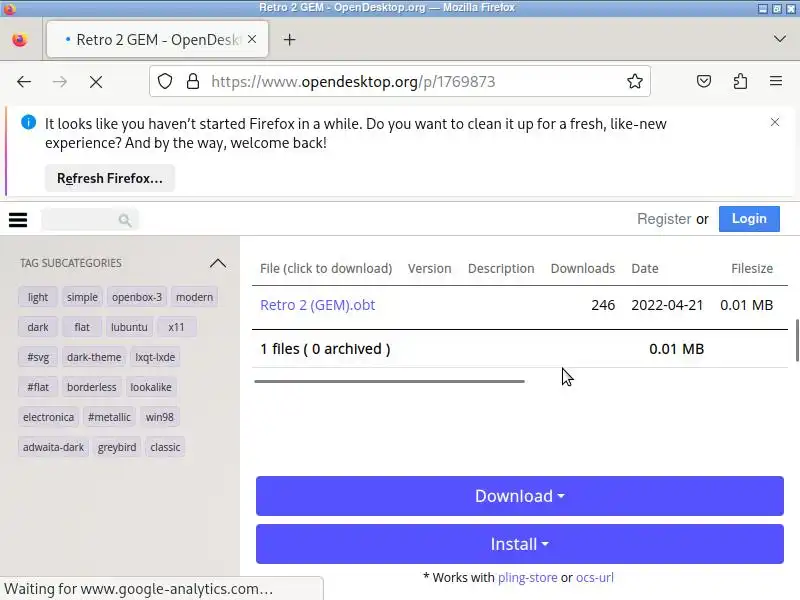Open the Extensions puzzle icon
The image size is (800, 600).
[740, 81]
